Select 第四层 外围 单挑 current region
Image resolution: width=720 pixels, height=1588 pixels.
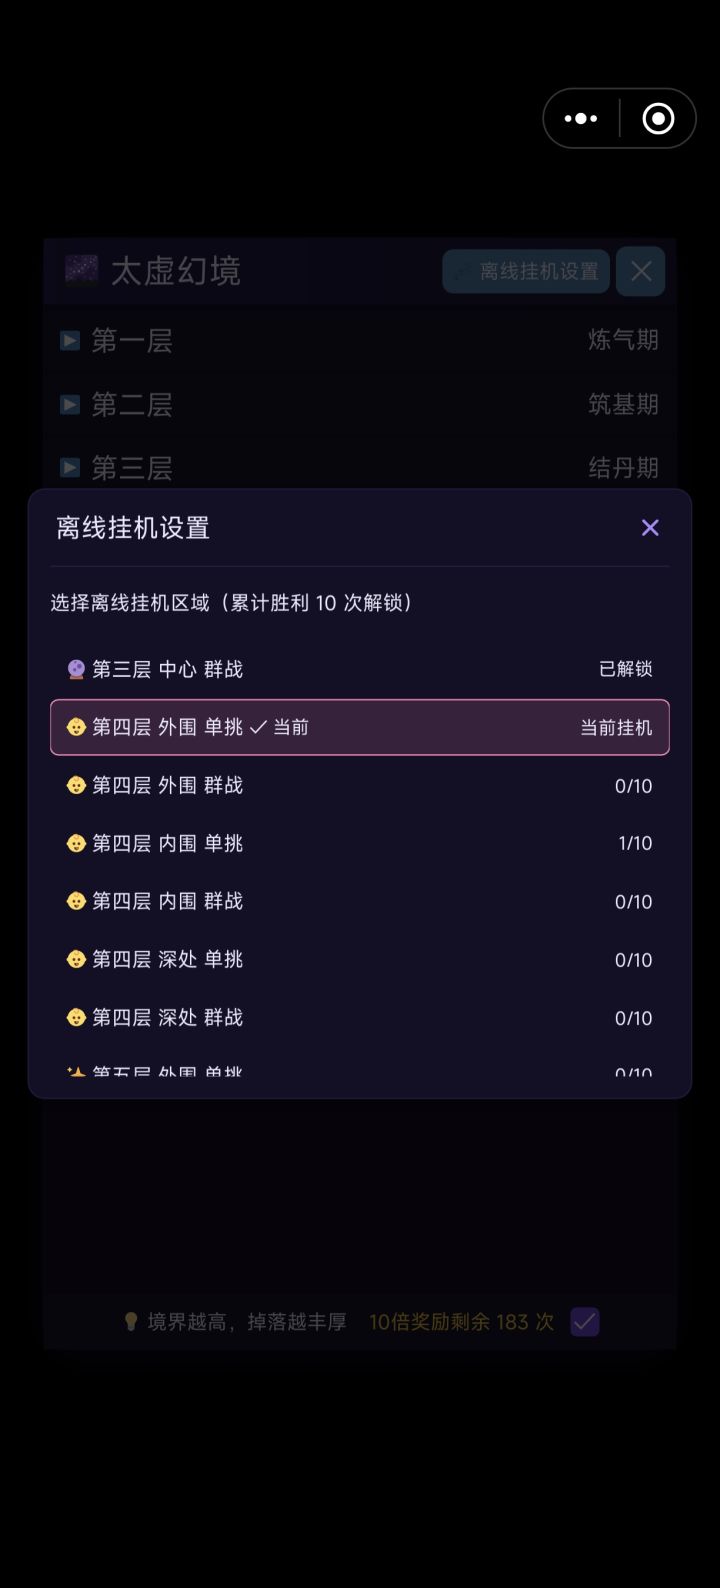point(360,727)
